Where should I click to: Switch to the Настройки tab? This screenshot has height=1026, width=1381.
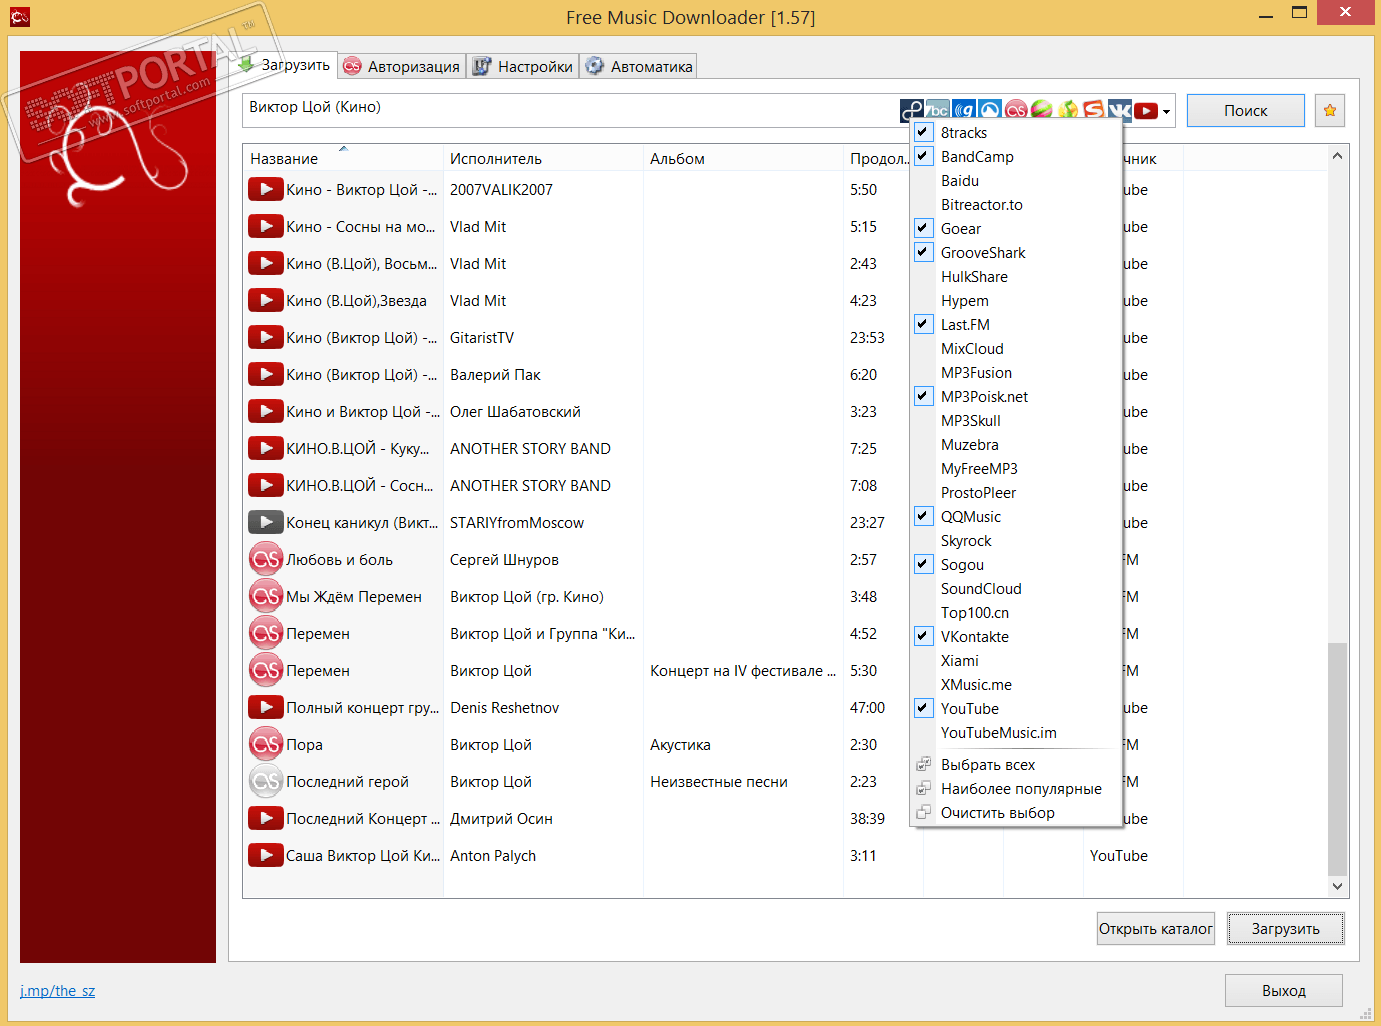[523, 66]
